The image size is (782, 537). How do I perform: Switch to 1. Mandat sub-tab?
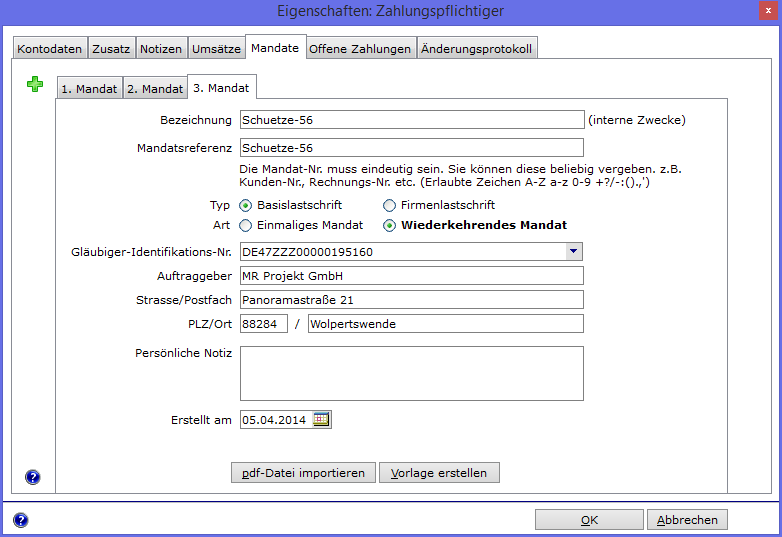(89, 88)
